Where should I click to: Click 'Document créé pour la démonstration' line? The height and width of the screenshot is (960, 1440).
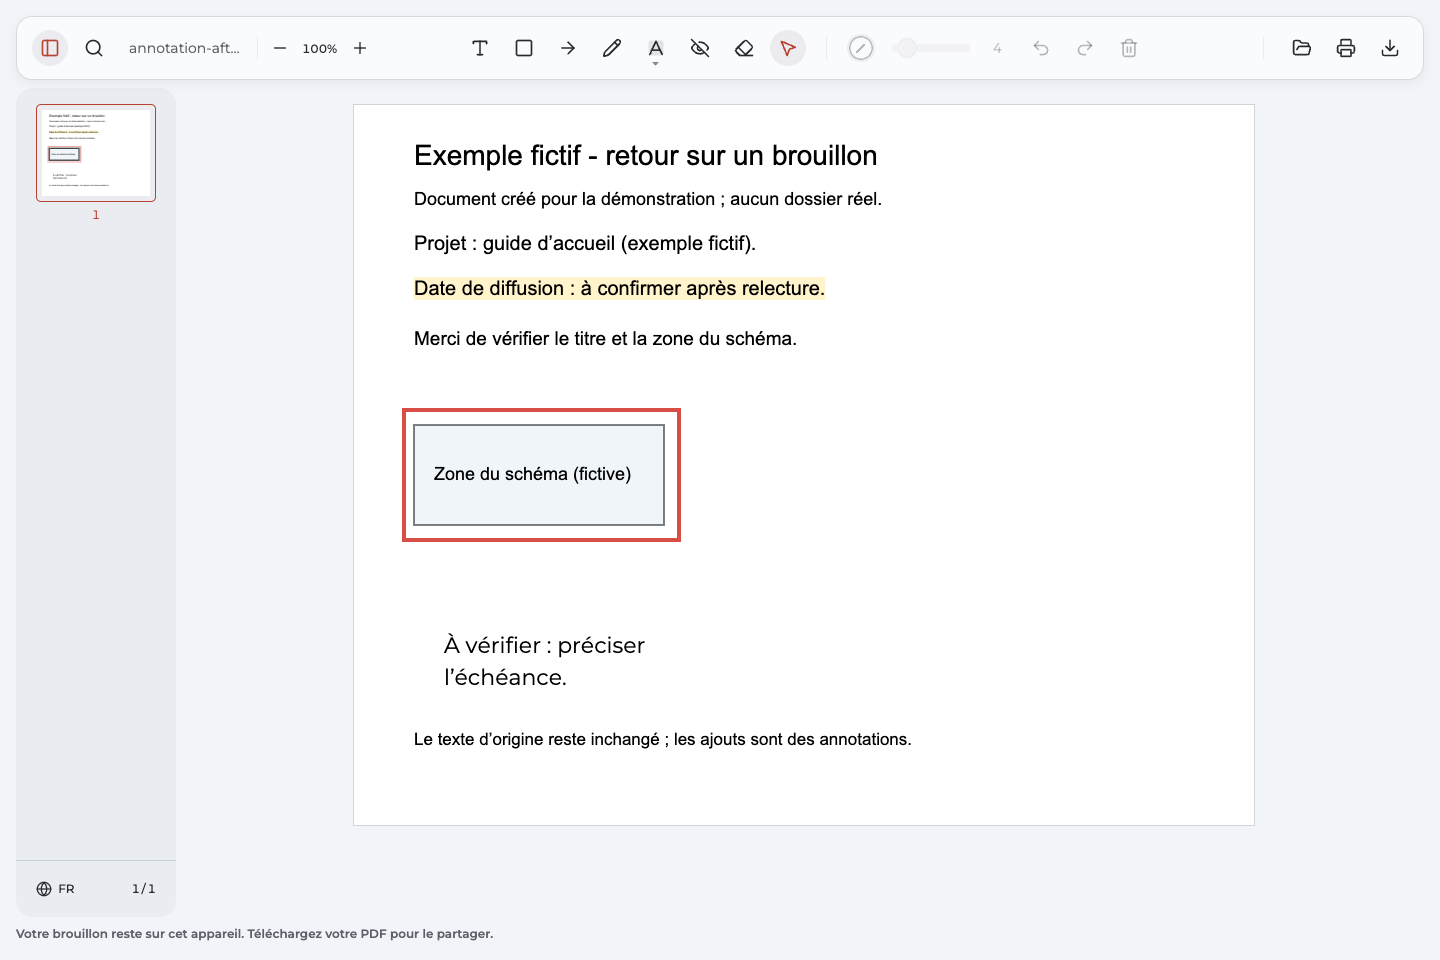pos(648,199)
